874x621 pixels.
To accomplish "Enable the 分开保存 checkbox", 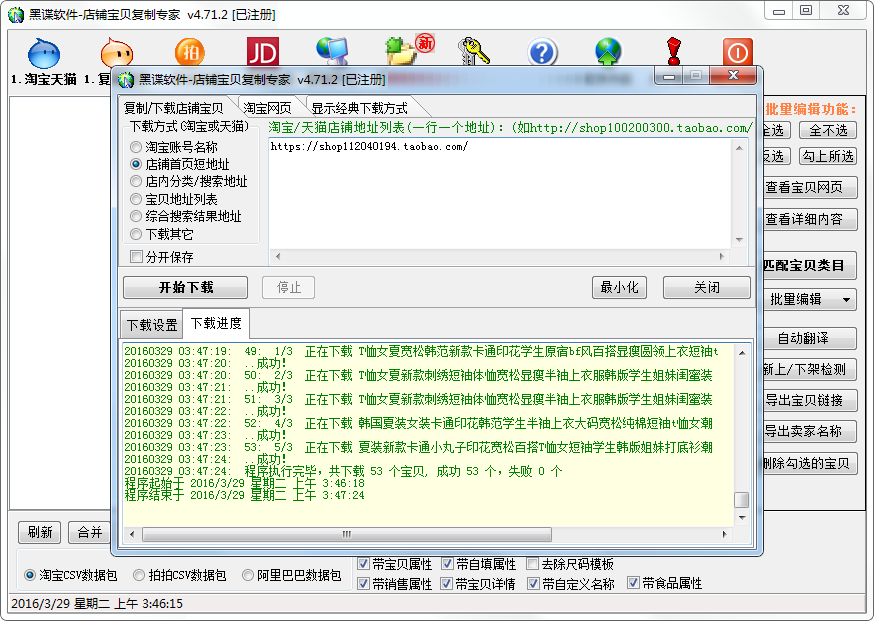I will pyautogui.click(x=136, y=257).
